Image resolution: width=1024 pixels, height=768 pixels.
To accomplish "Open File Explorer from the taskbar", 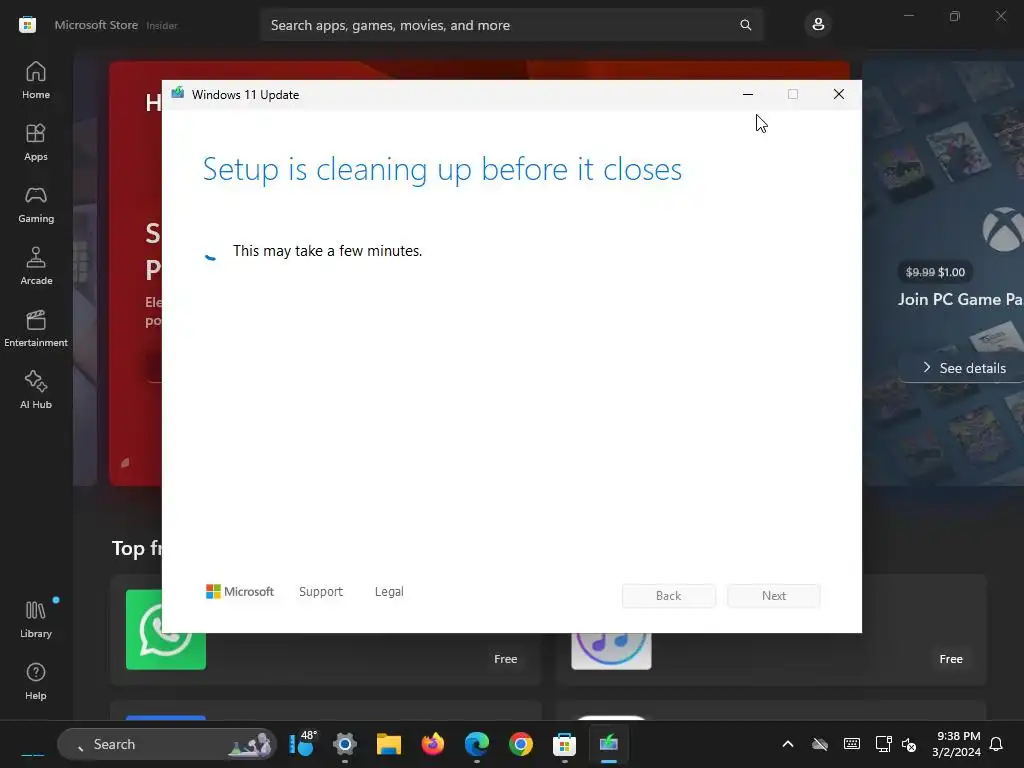I will [389, 744].
